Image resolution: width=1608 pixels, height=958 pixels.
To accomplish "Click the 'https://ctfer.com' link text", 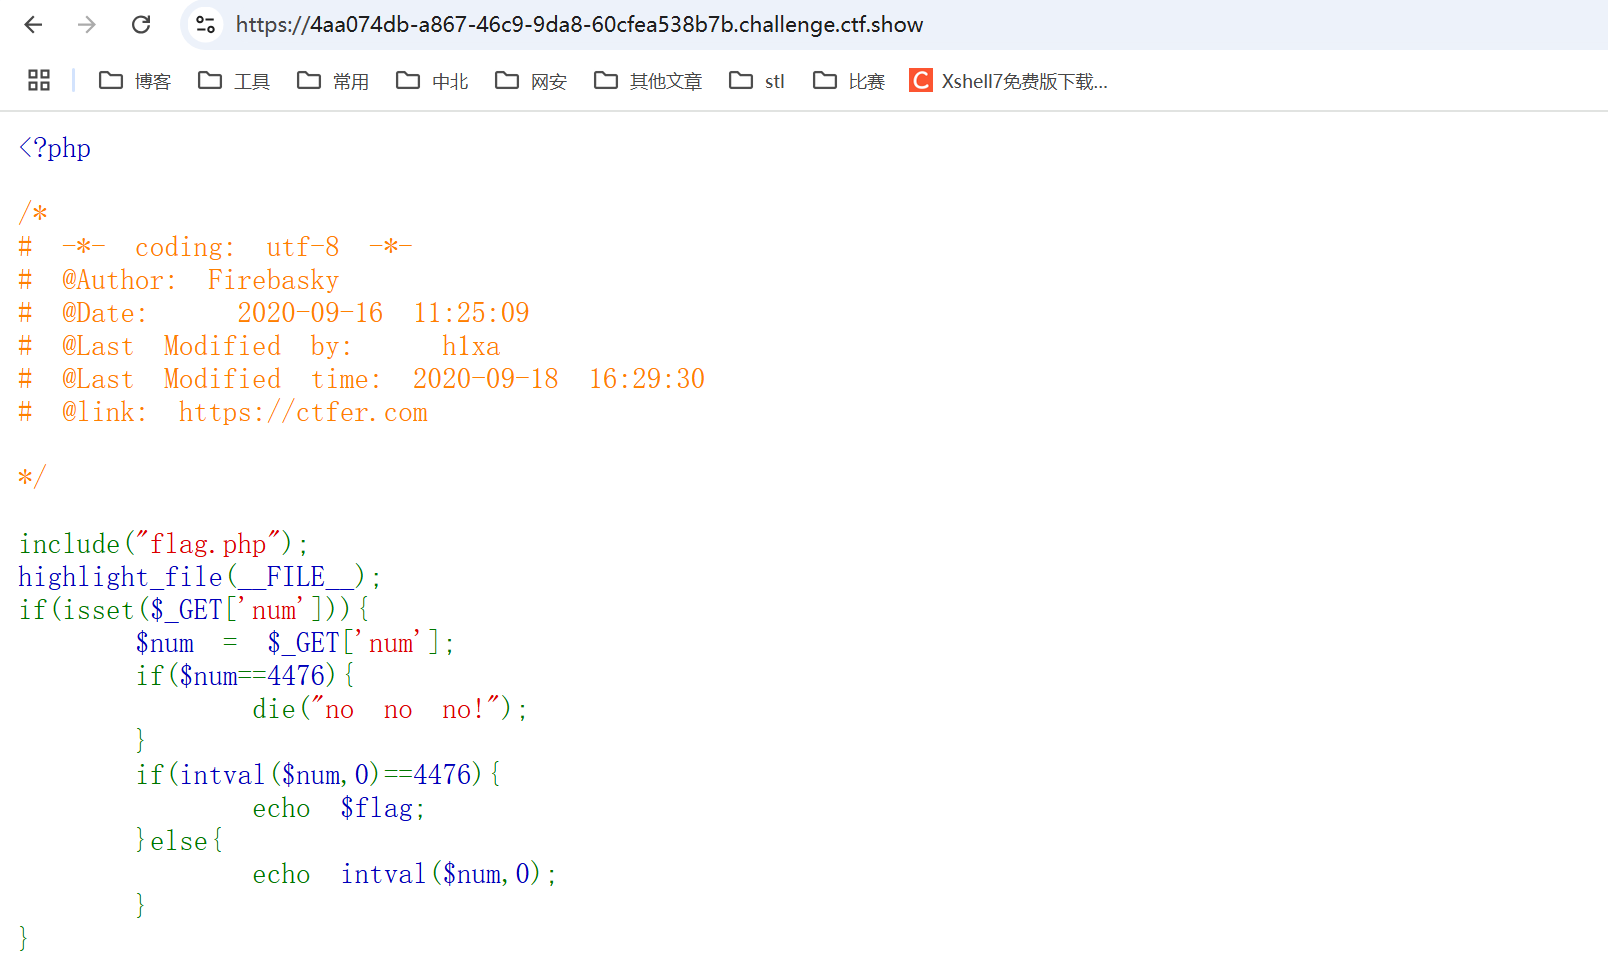I will tap(303, 412).
